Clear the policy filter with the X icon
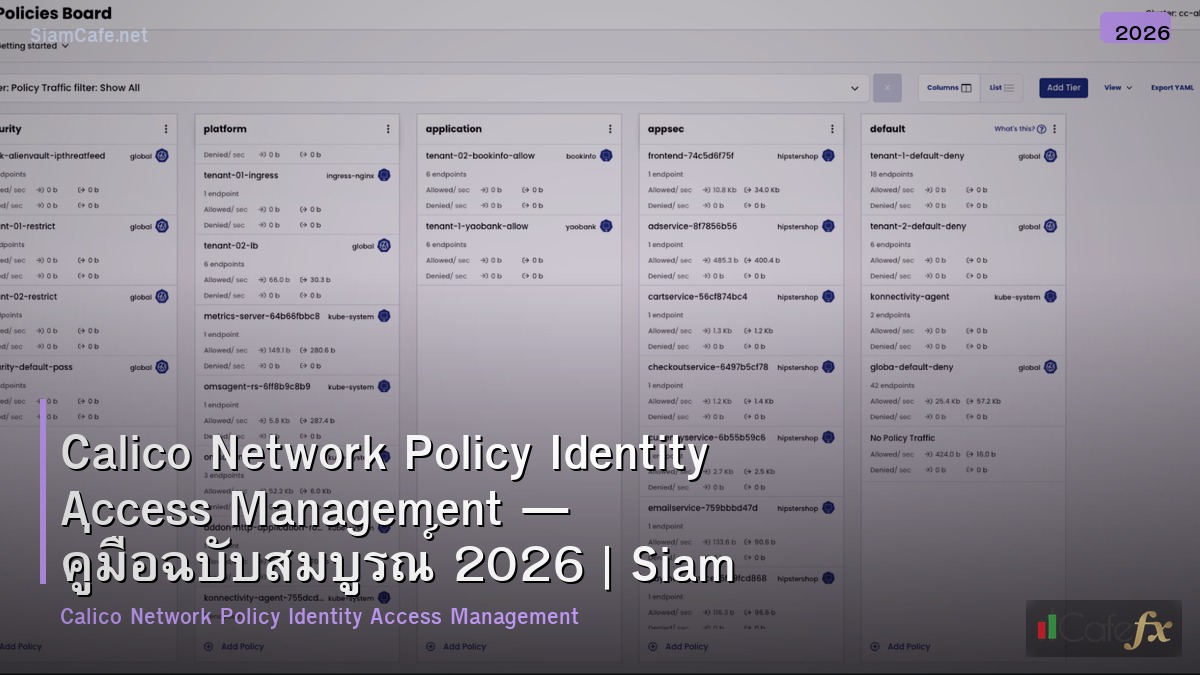This screenshot has width=1200, height=675. 887,87
